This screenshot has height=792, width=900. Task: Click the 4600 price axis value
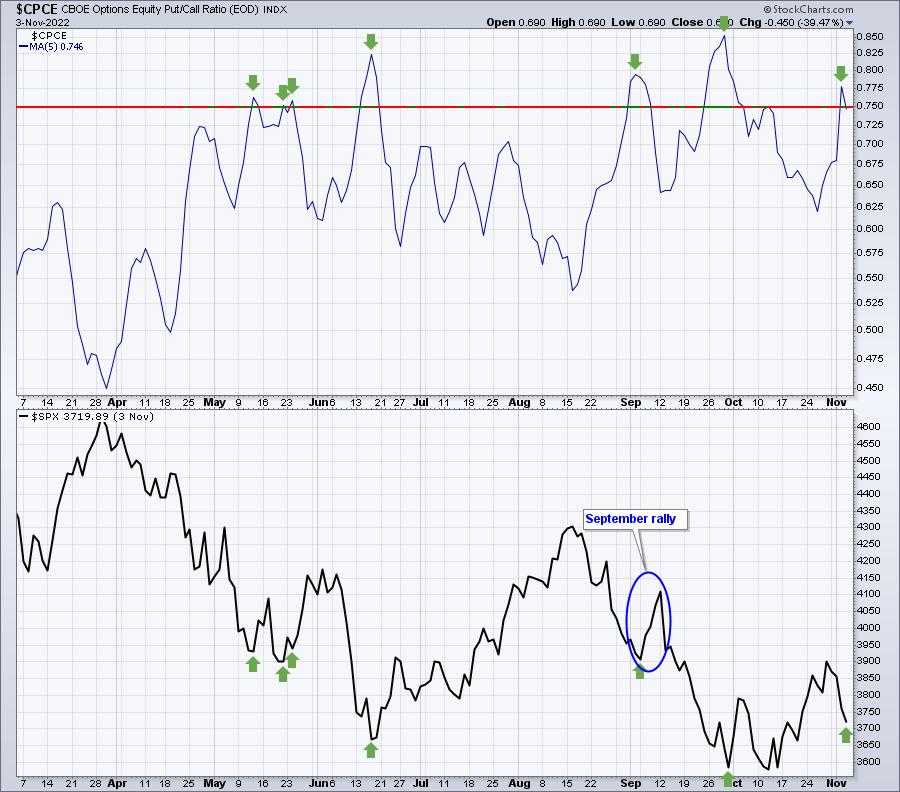(868, 426)
